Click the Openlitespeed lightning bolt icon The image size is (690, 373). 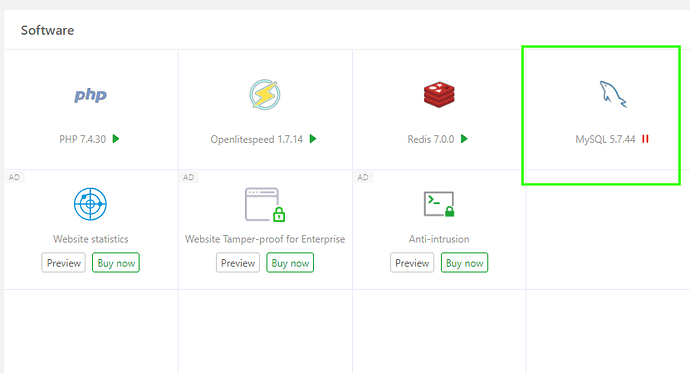point(265,95)
